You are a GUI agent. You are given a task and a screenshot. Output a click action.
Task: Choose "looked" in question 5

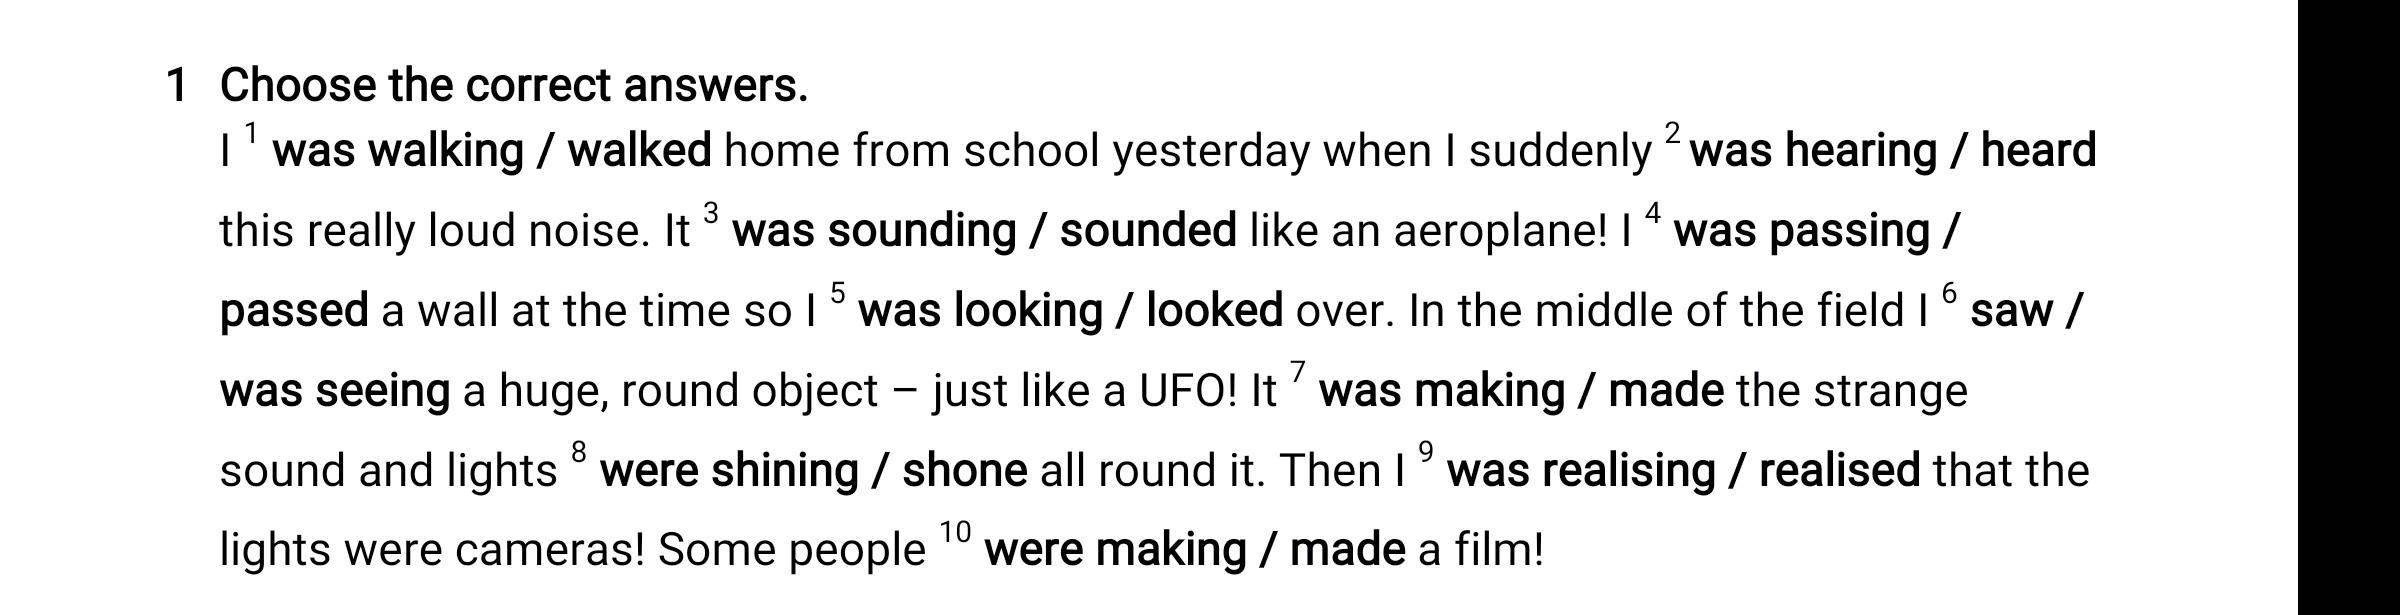1214,310
